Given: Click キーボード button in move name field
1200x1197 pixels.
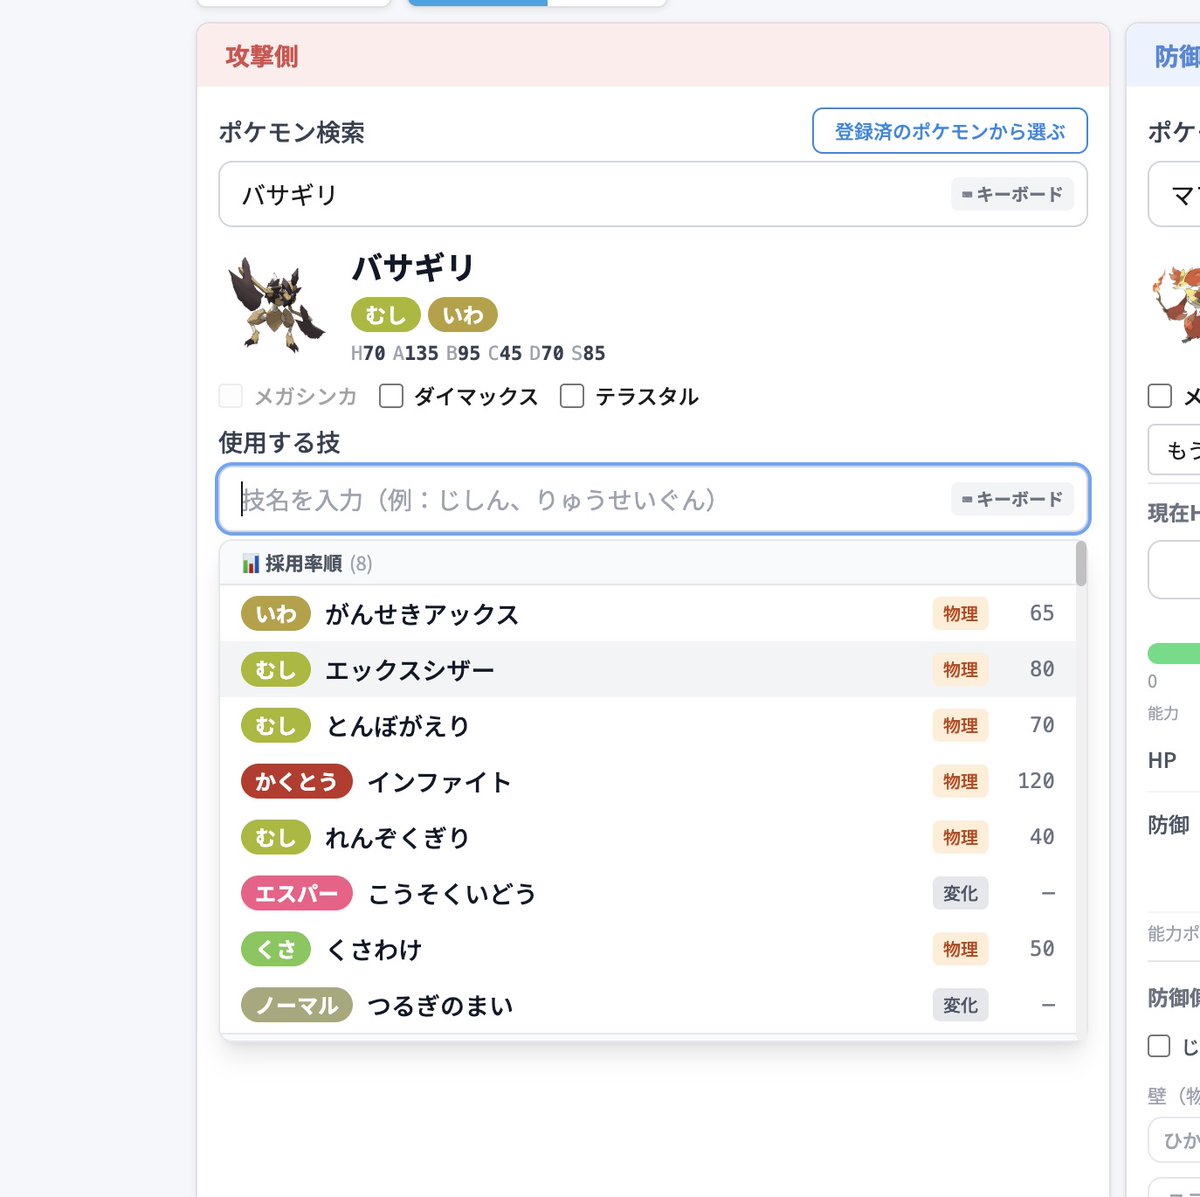Looking at the screenshot, I should click(1012, 499).
